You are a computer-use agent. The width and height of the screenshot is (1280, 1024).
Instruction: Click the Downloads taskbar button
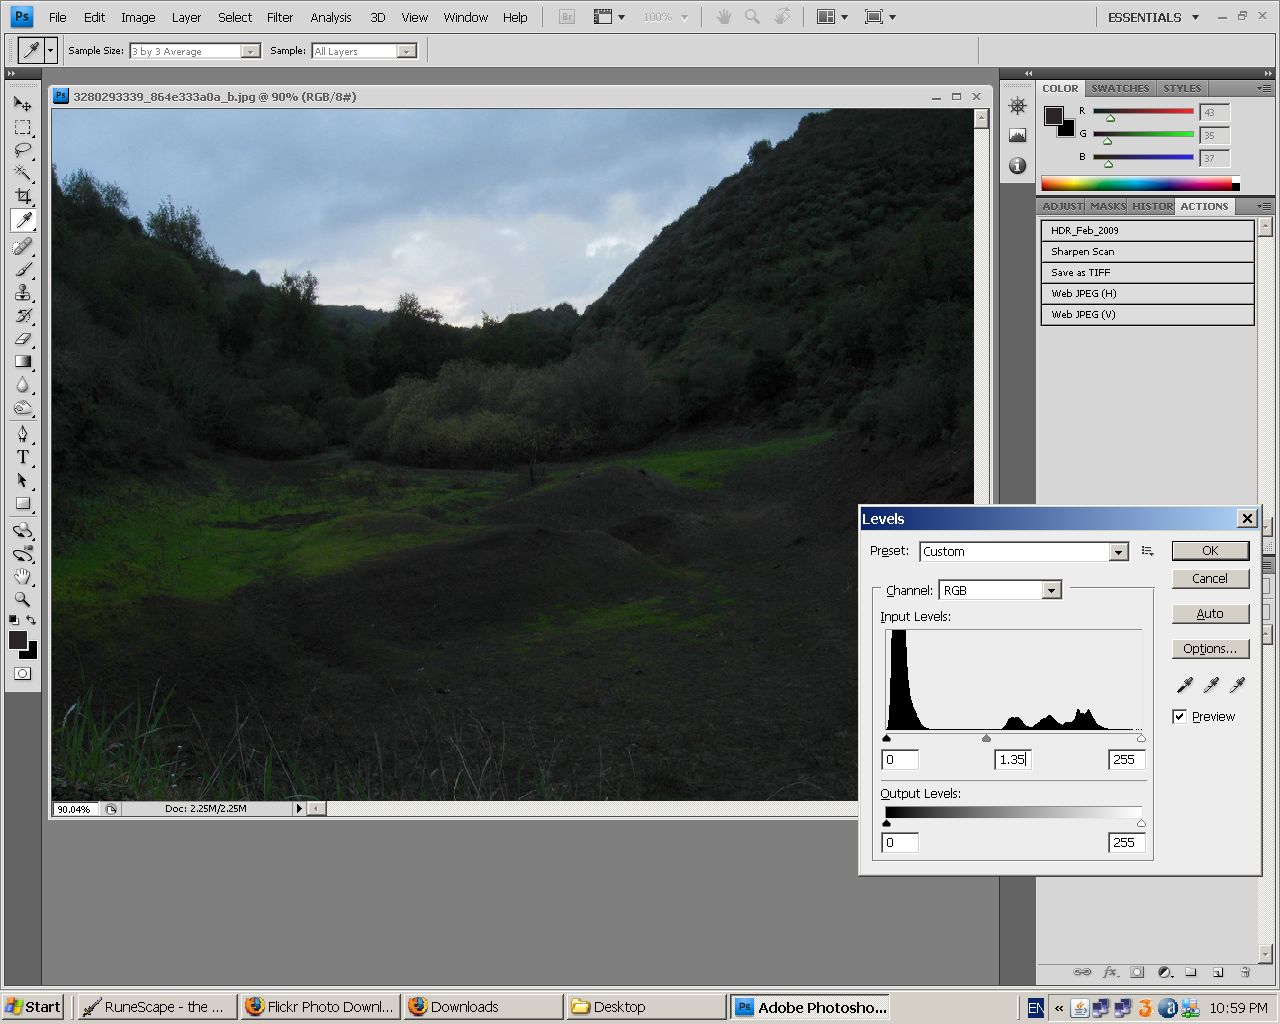pos(483,1007)
